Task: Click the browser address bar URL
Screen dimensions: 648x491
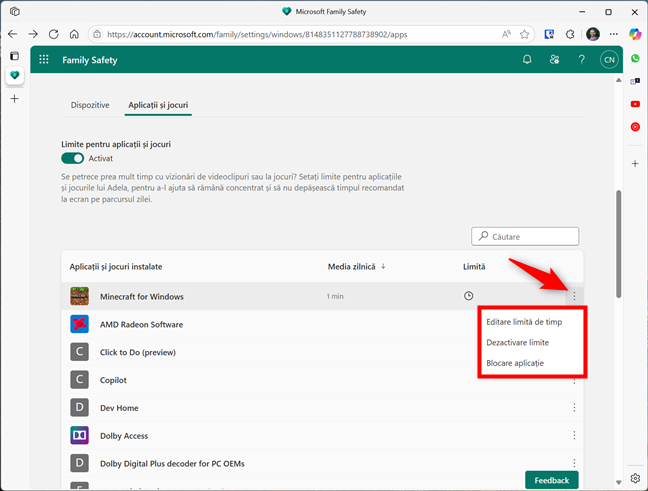Action: coord(257,34)
